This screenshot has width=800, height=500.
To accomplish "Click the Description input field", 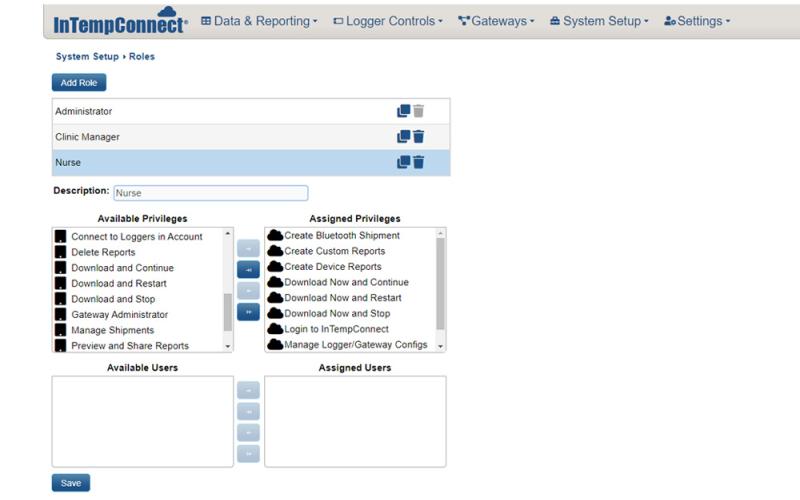I will [211, 193].
